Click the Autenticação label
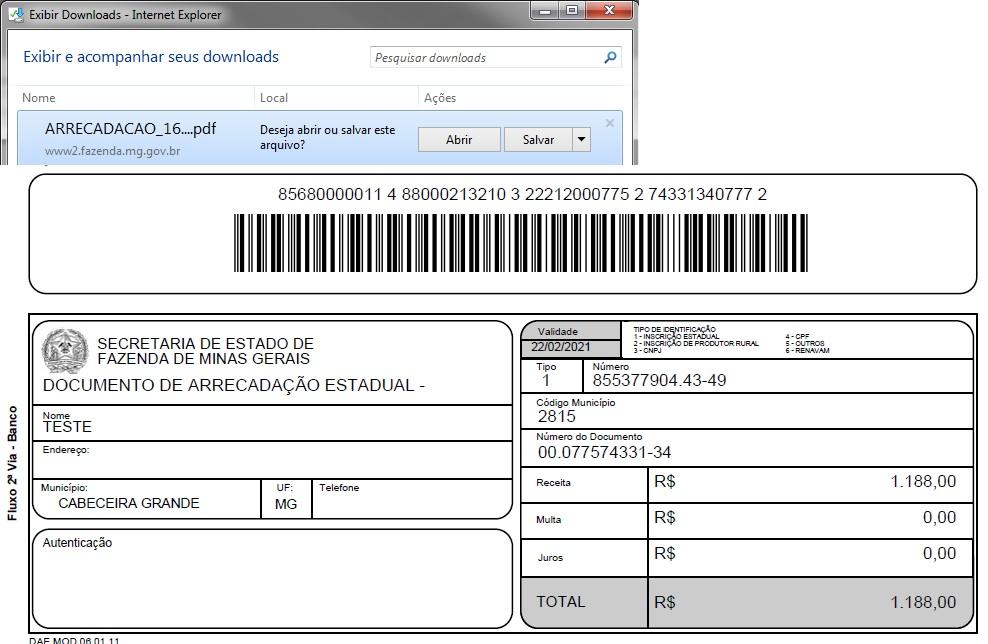 coord(77,543)
